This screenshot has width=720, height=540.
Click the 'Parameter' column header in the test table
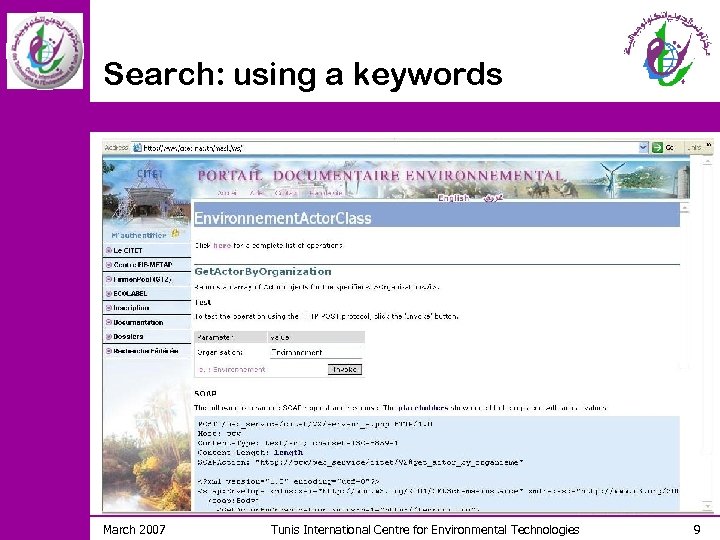pos(231,338)
